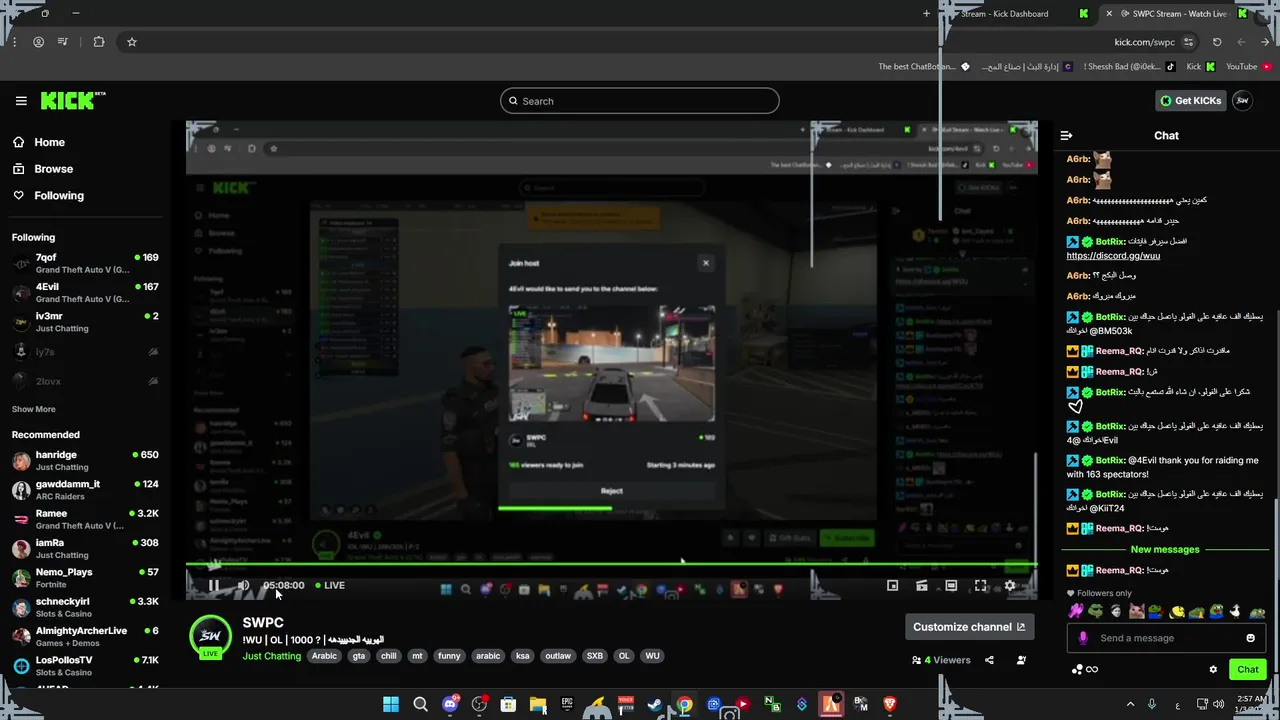Open schneckyirl recommended channel
This screenshot has width=1280, height=720.
(x=85, y=607)
